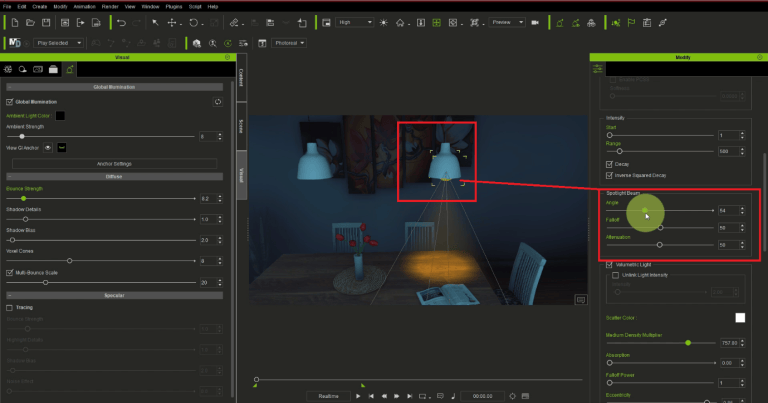Click the Undo arrow icon
Screen dimensions: 768x403
coord(121,23)
